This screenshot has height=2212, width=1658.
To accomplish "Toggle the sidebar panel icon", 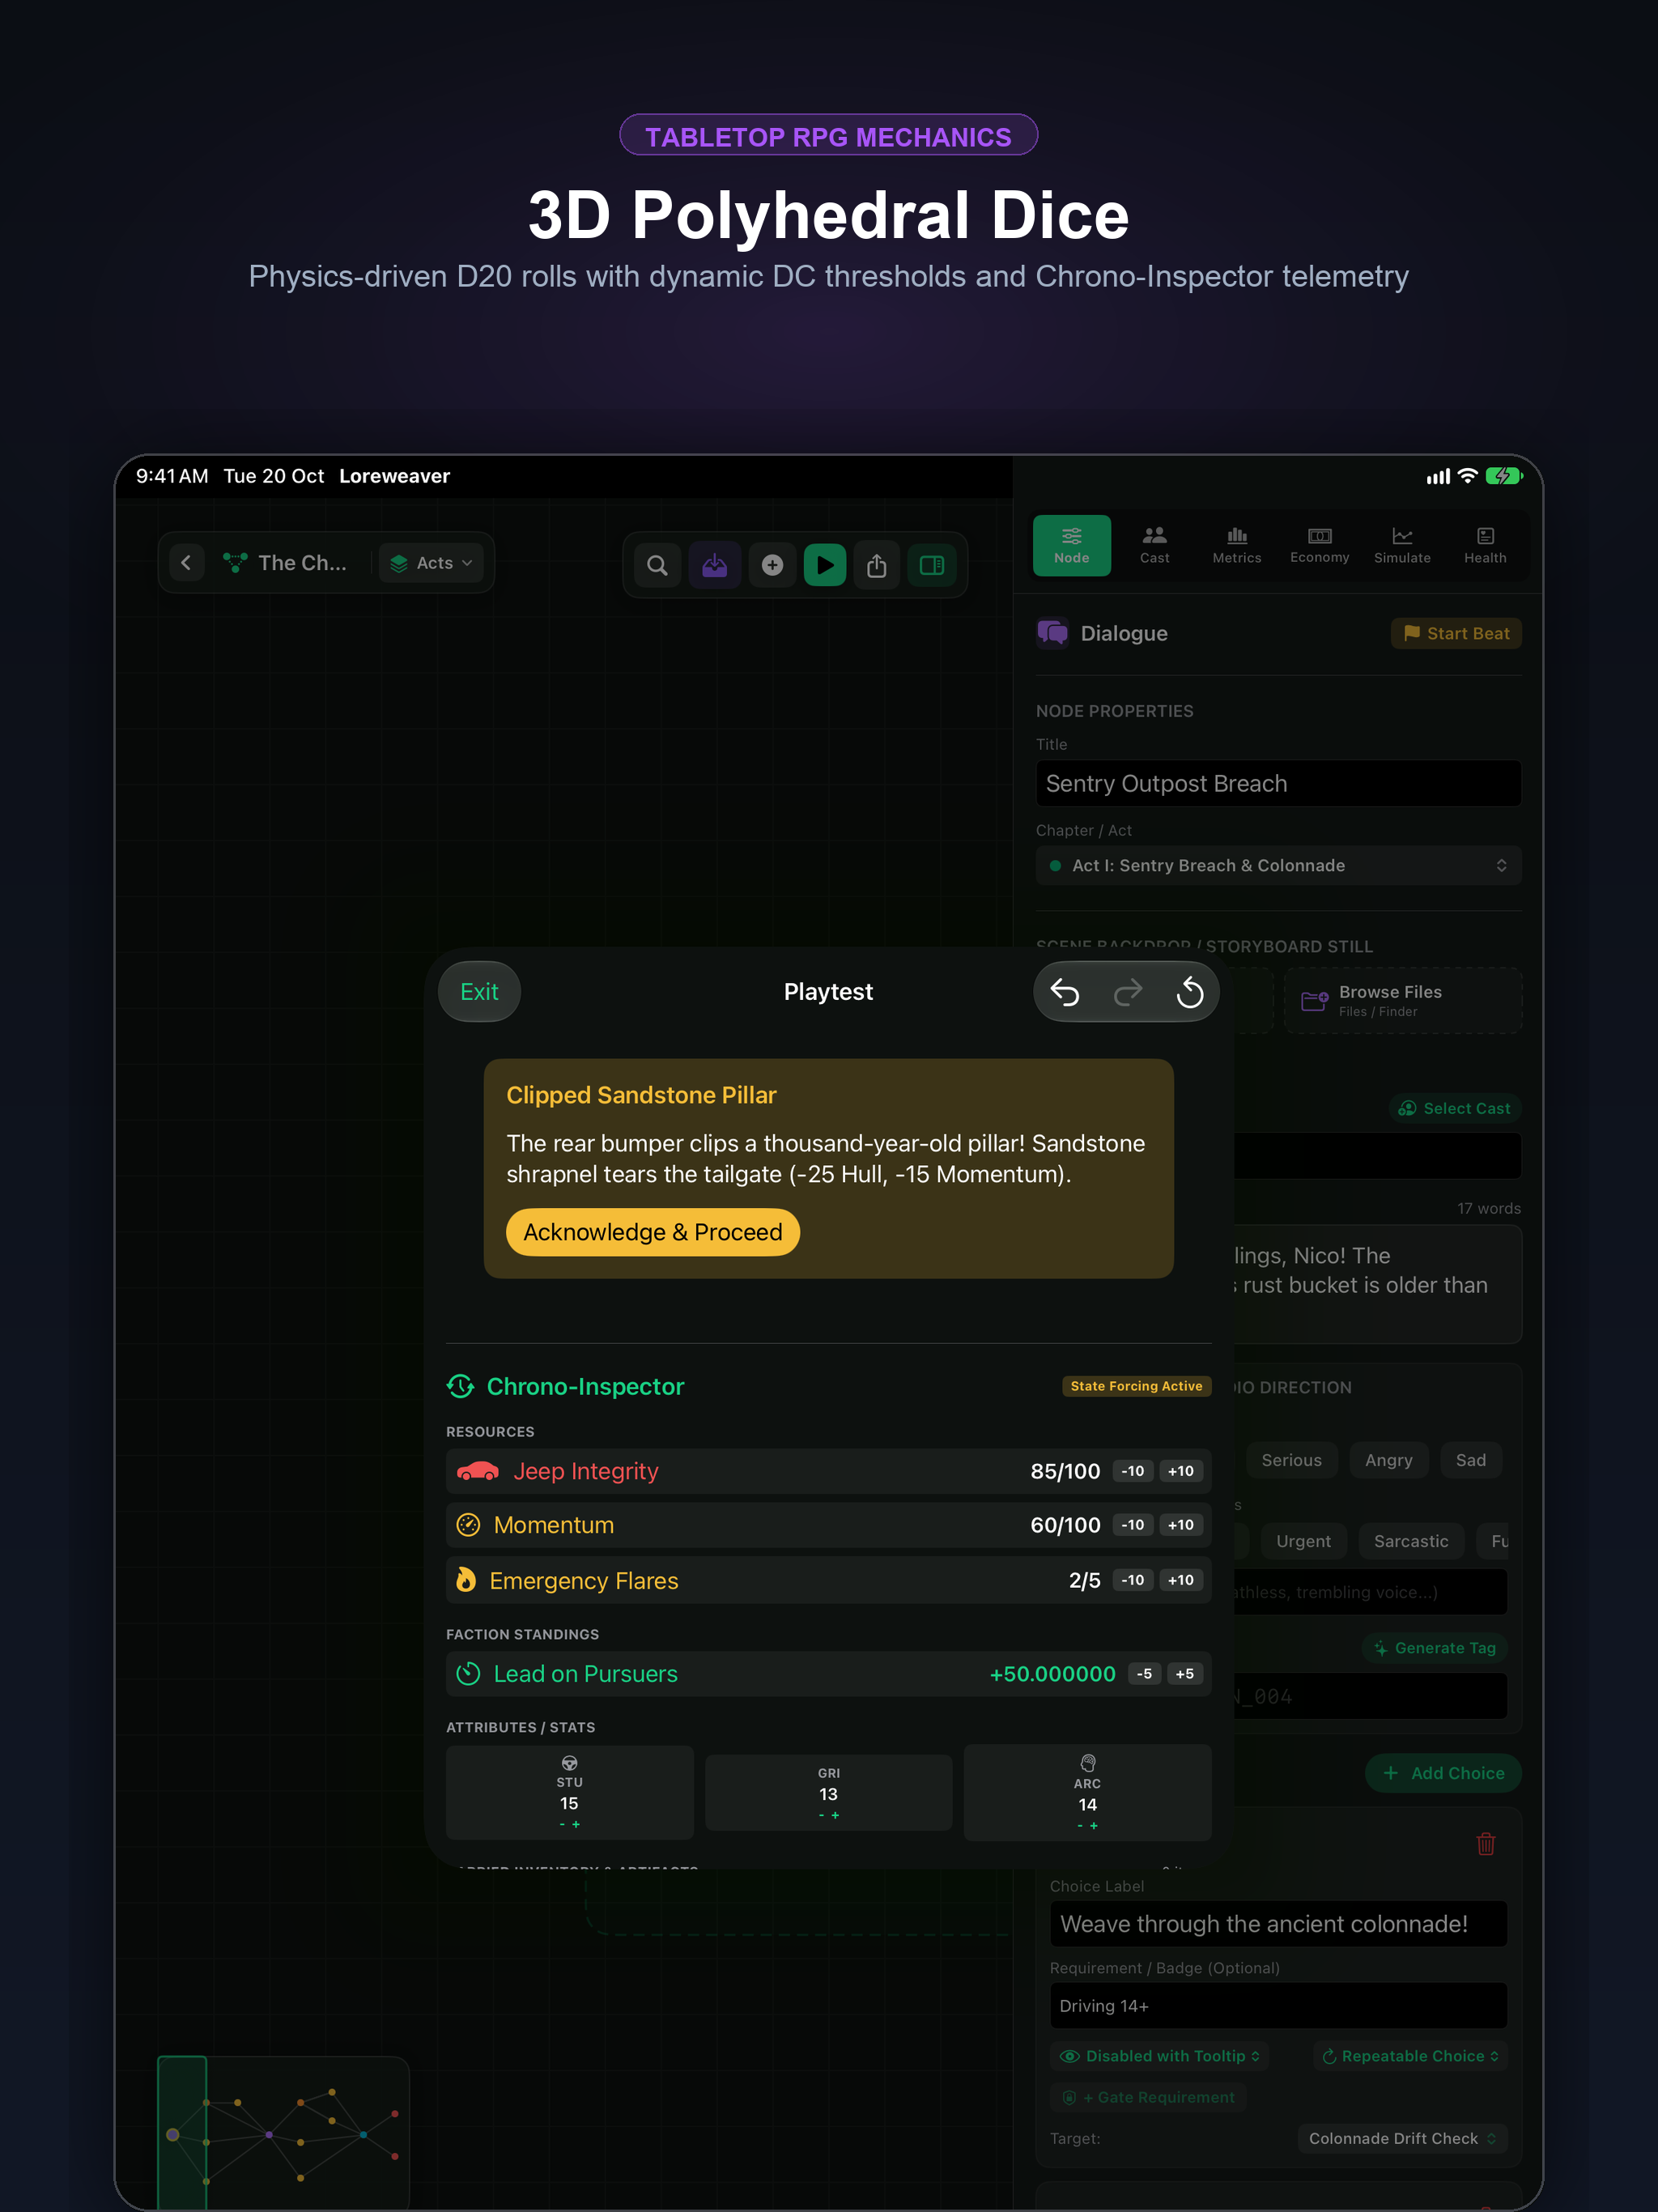I will (932, 565).
